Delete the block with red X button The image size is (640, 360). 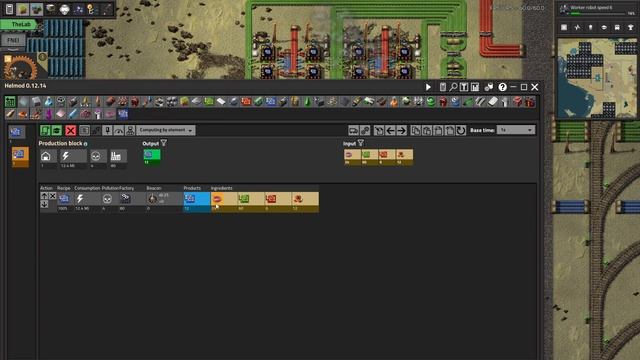71,130
